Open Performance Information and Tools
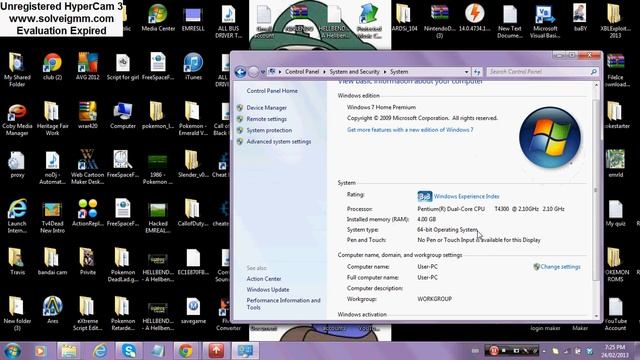This screenshot has height=360, width=640. (x=283, y=304)
